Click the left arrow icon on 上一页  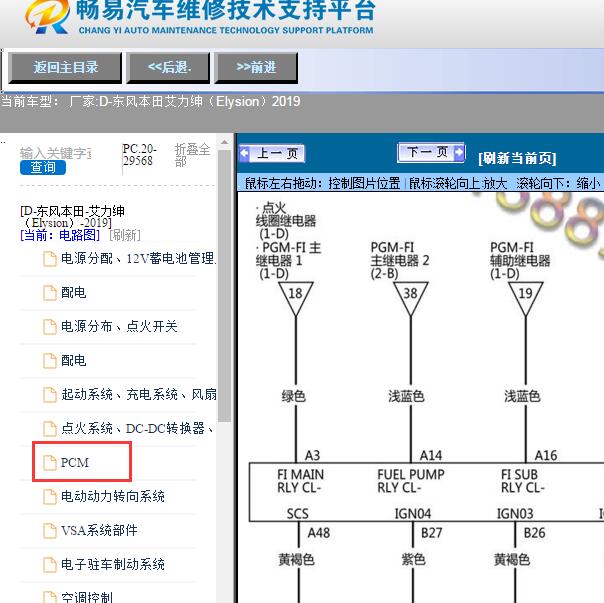[x=244, y=153]
